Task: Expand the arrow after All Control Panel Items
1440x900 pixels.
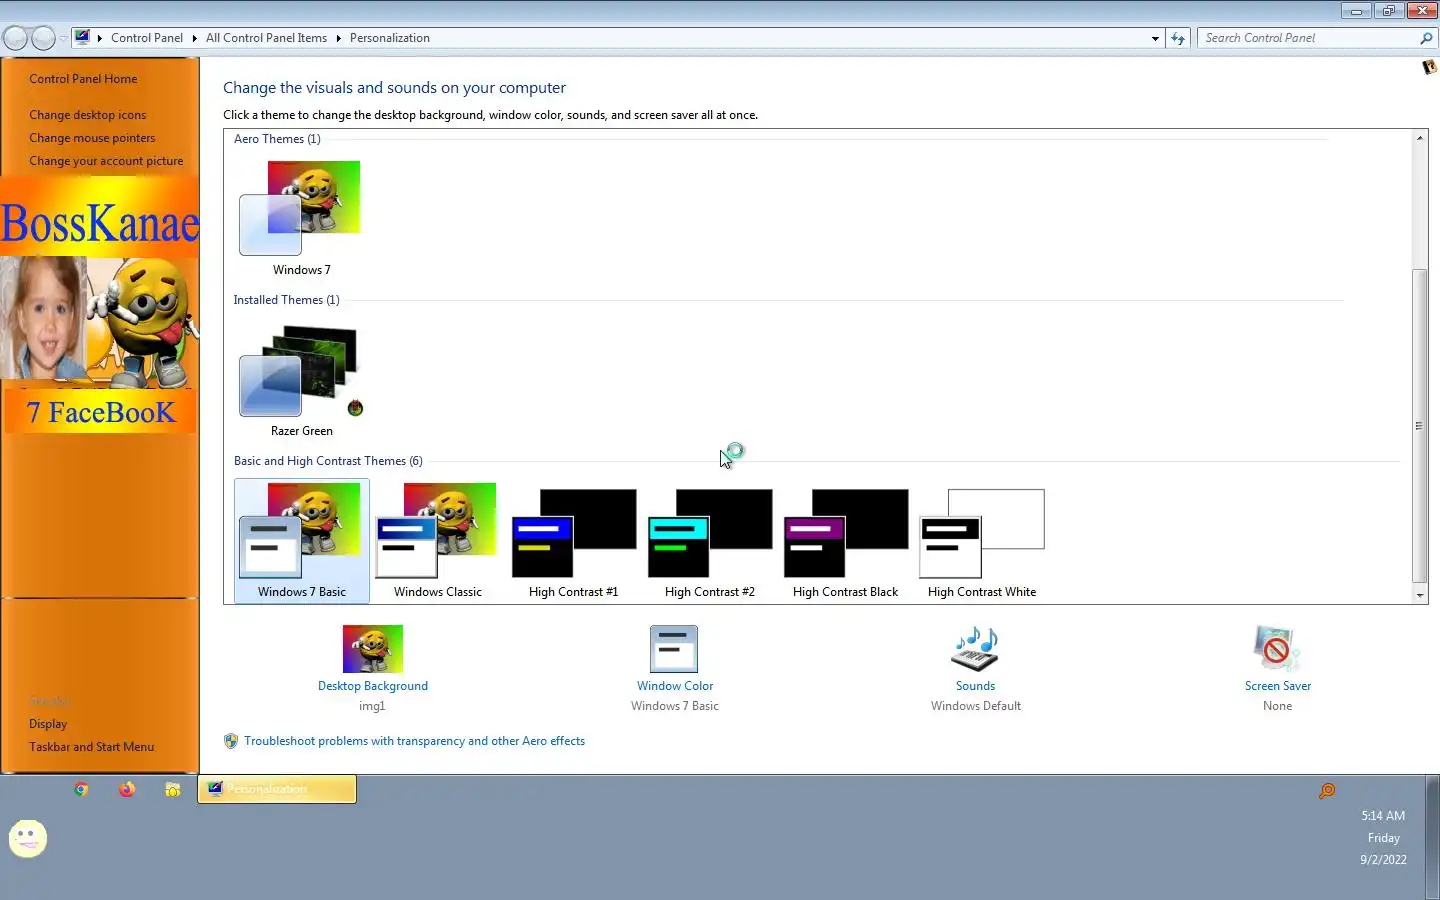Action: point(338,38)
